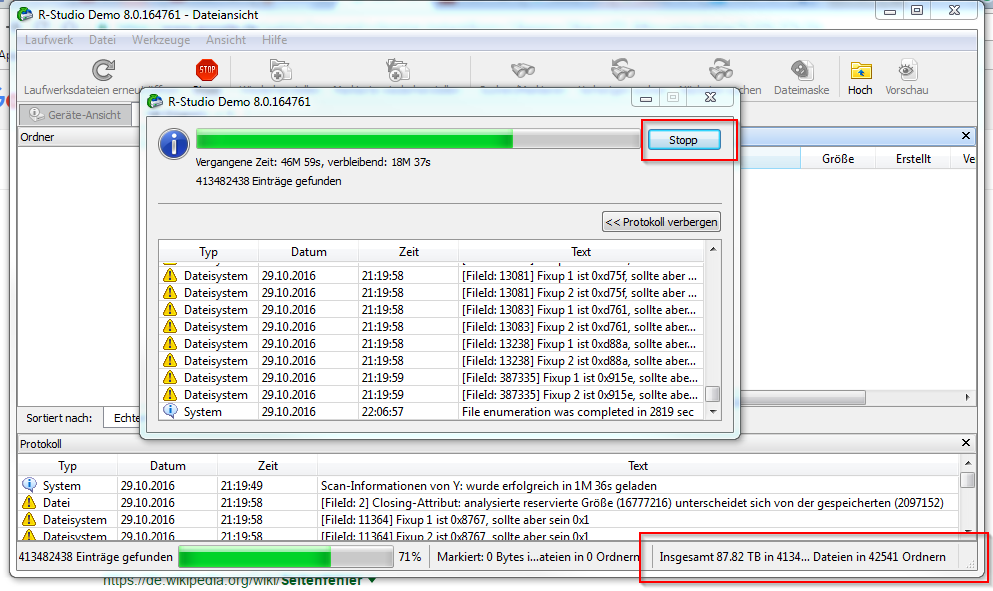Click the dialog progress bar
Screen dimensions: 993x591
418,139
